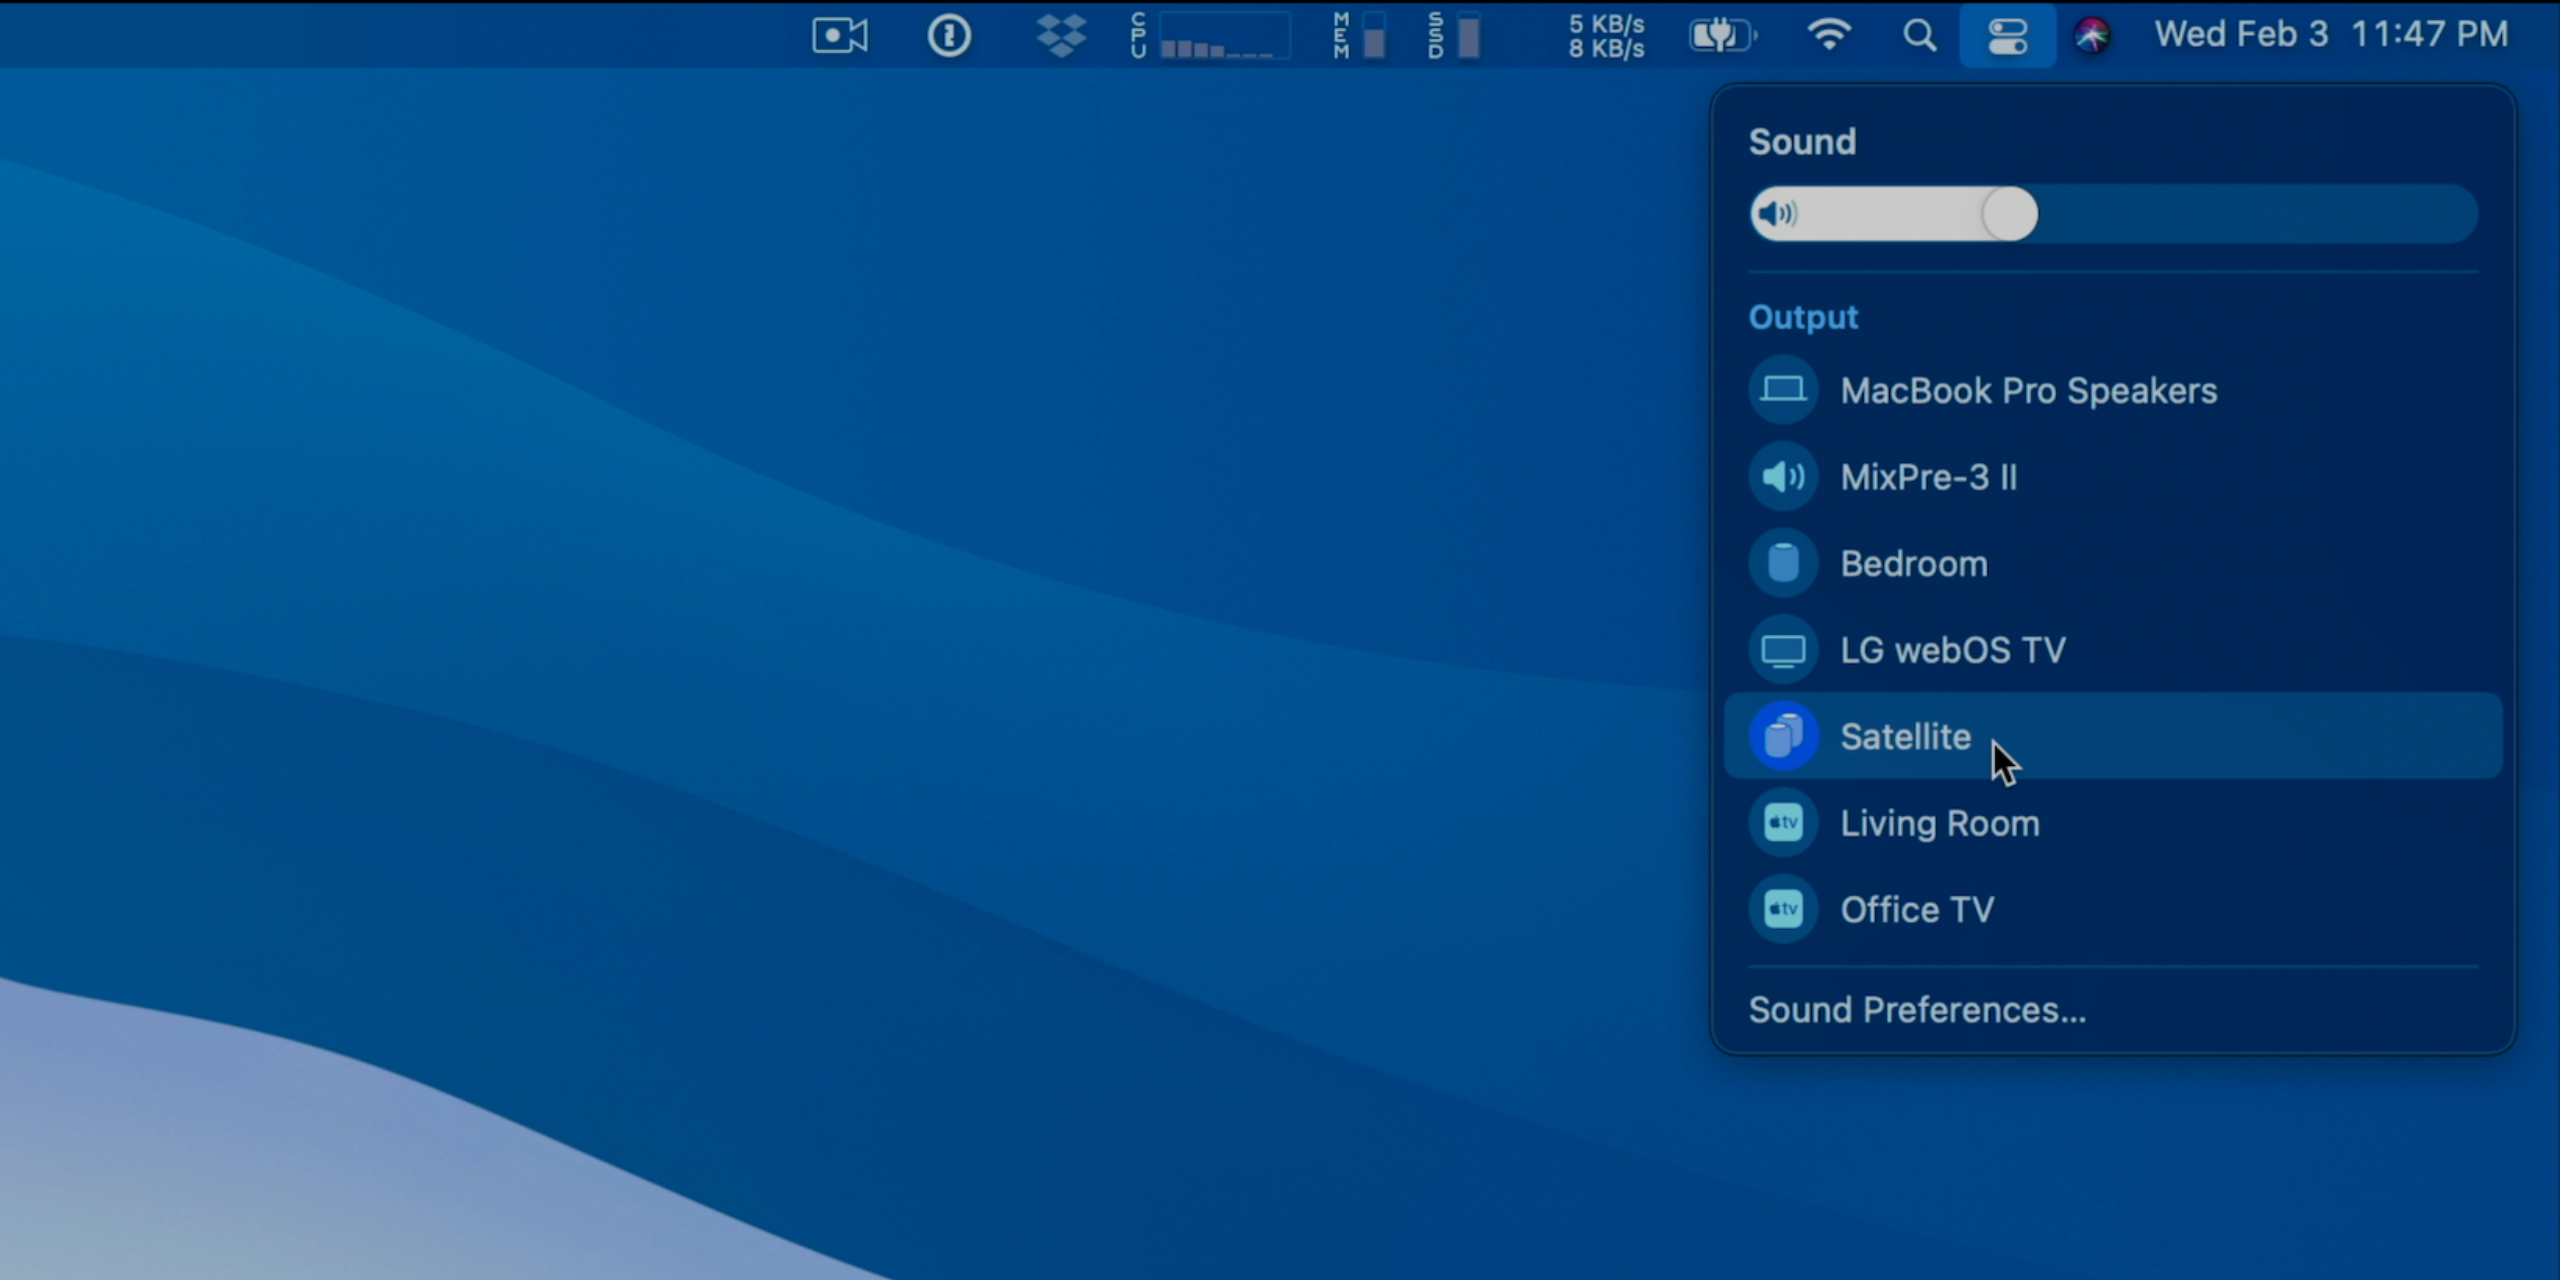Viewport: 2560px width, 1280px height.
Task: Switch output to MixPre-3 II
Action: coord(1928,477)
